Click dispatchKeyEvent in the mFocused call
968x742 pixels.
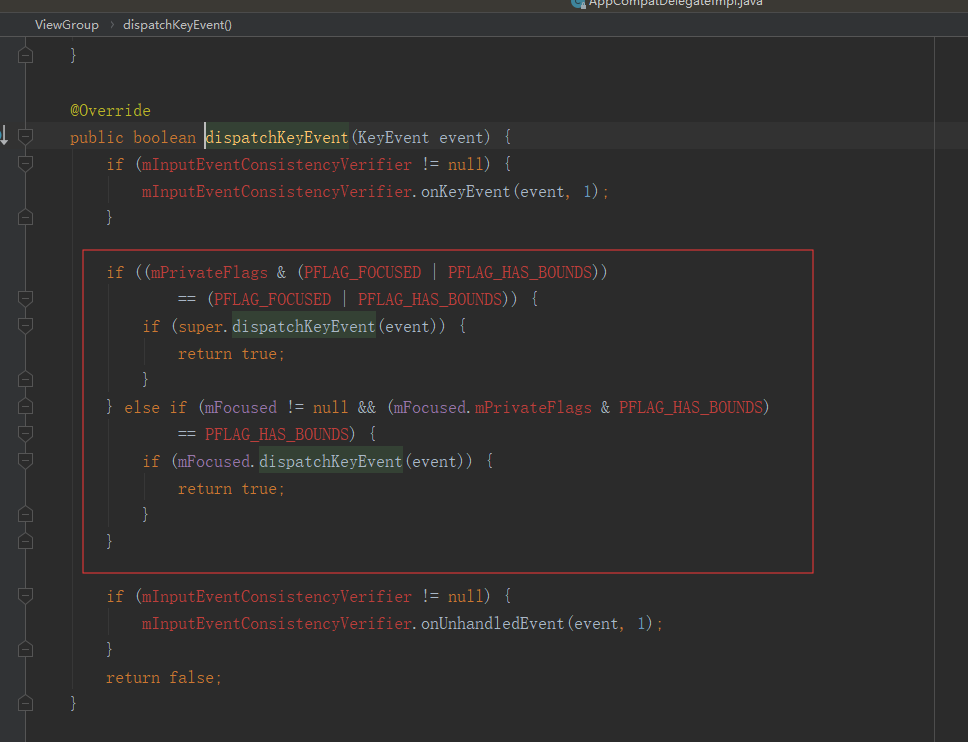pos(331,462)
